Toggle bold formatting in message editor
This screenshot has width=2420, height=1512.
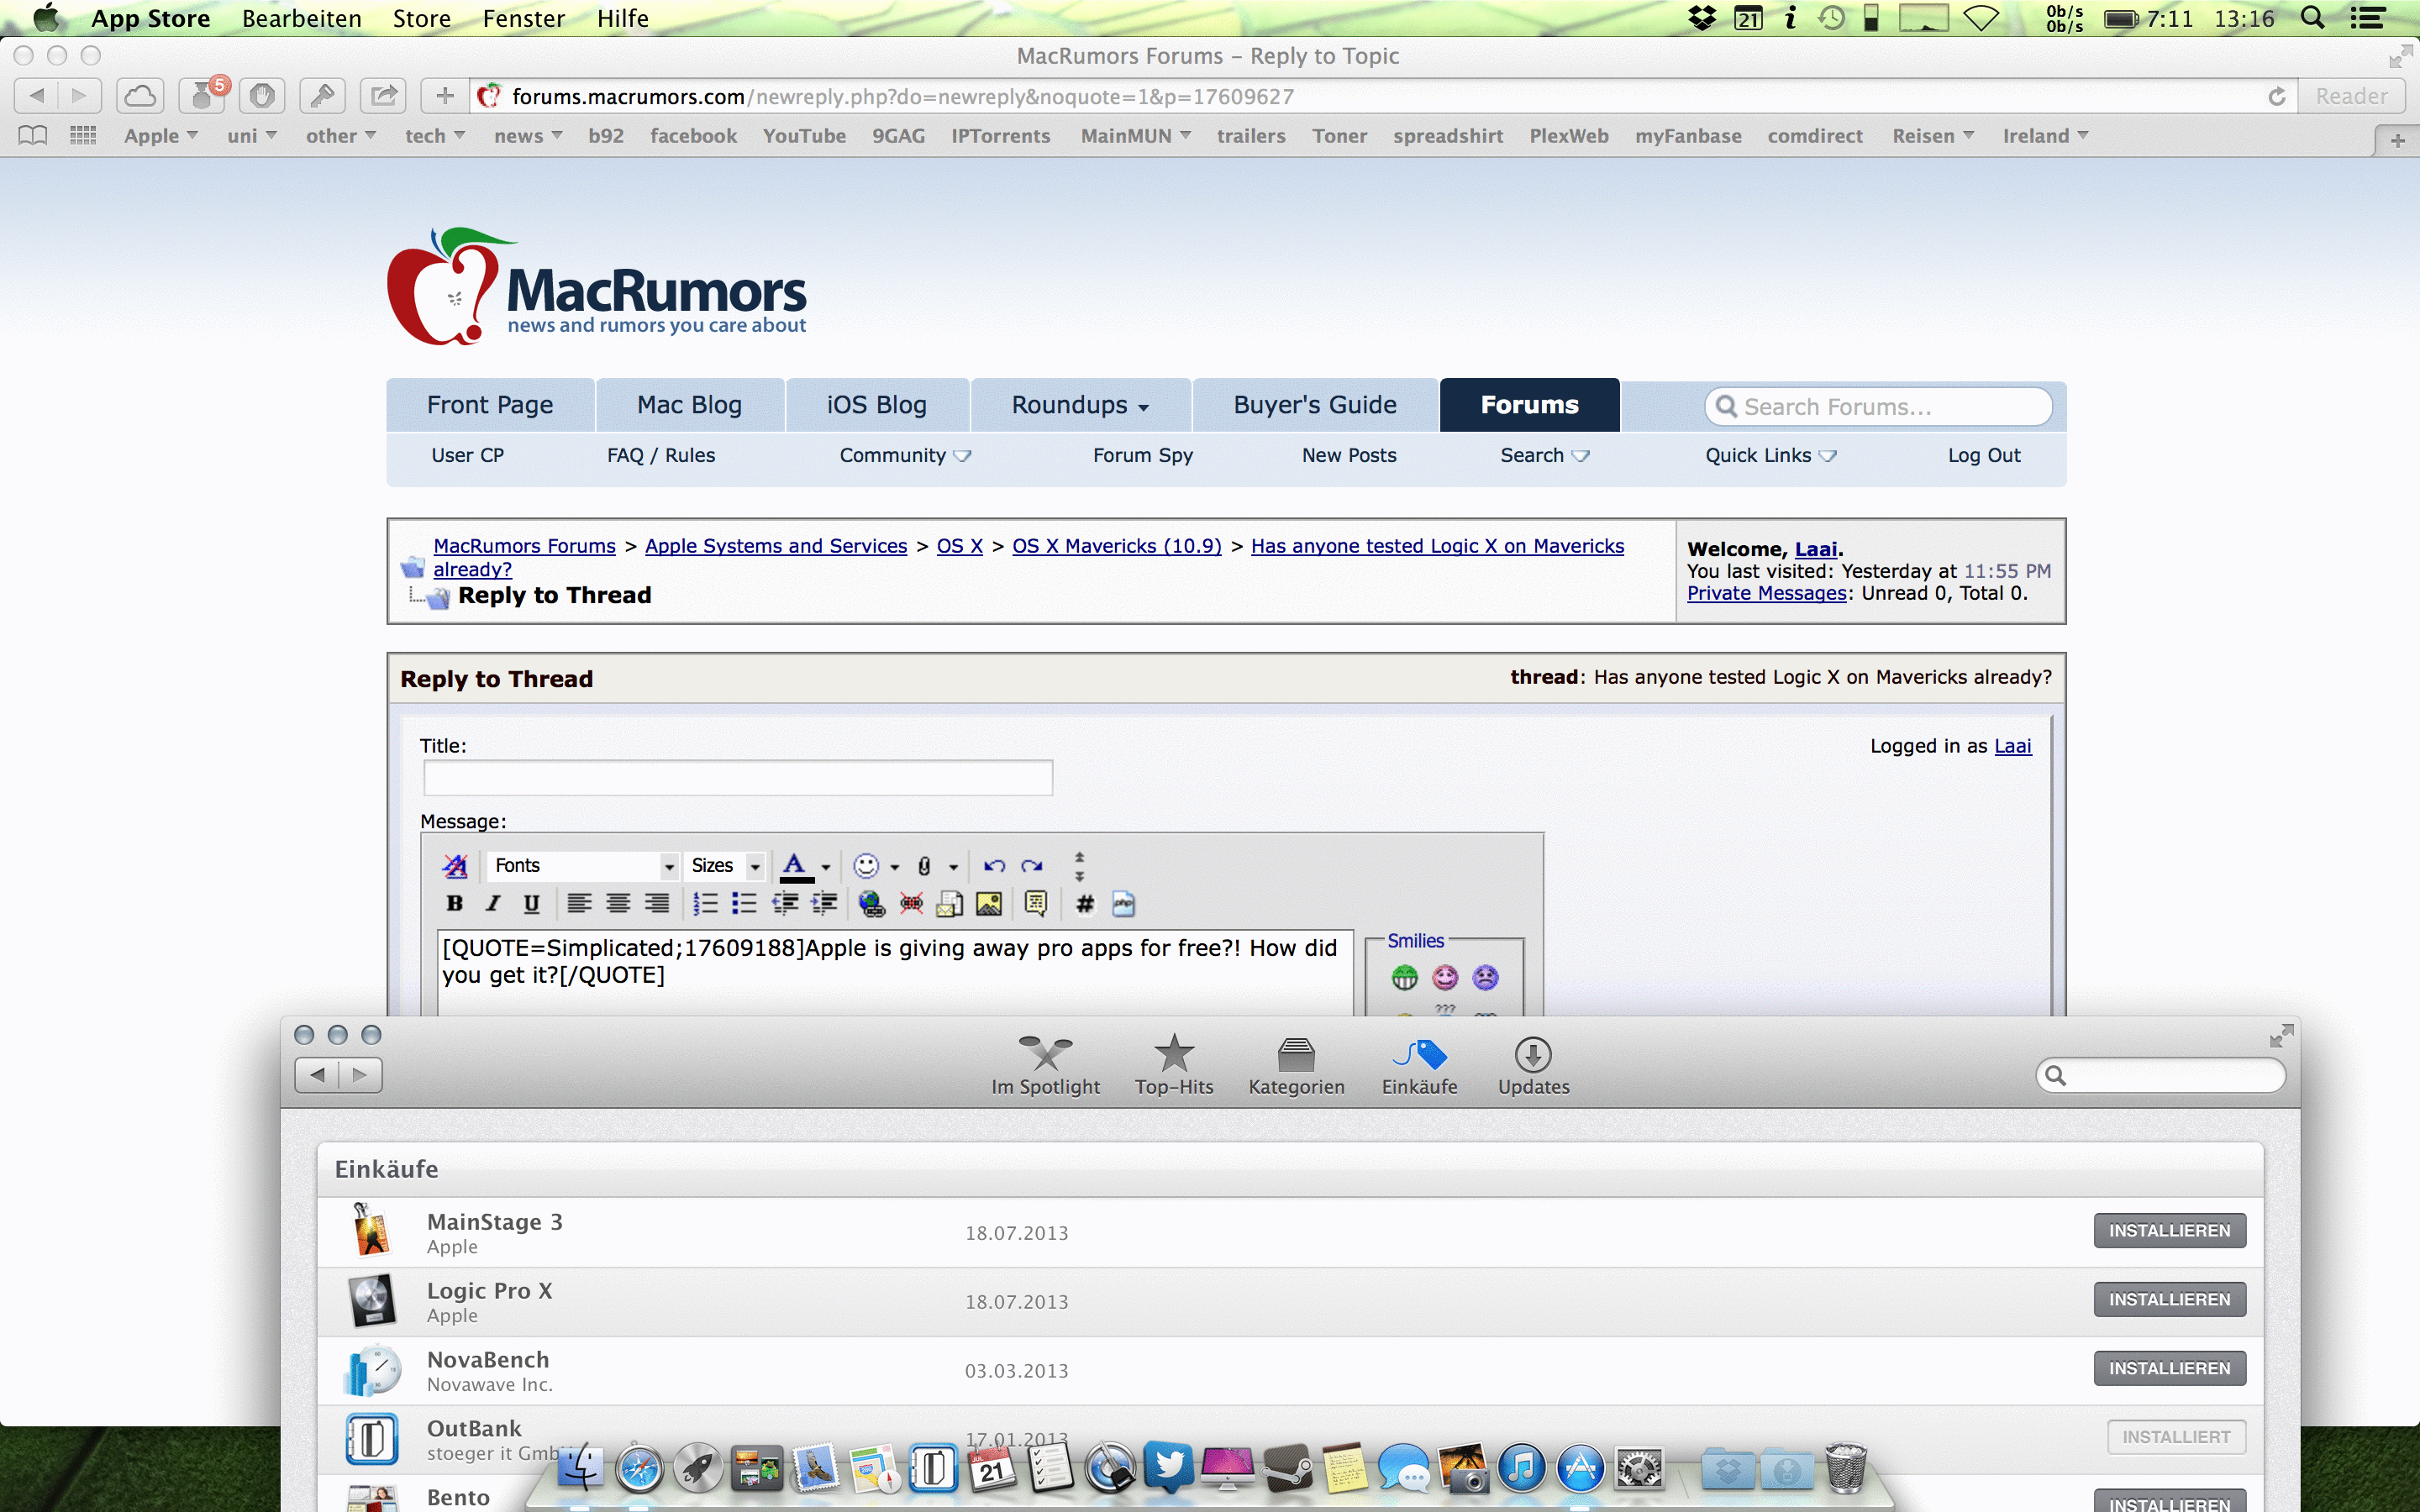tap(454, 904)
